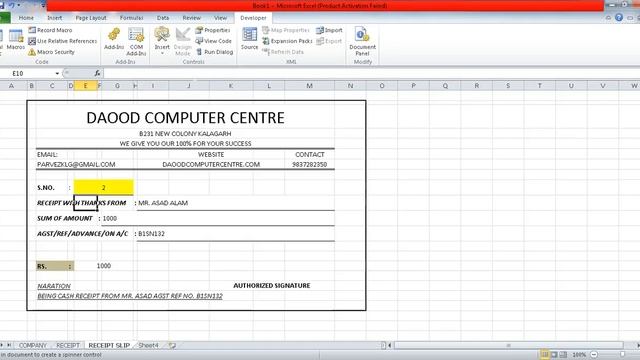Open control Properties
The width and height of the screenshot is (640, 360).
pos(213,30)
